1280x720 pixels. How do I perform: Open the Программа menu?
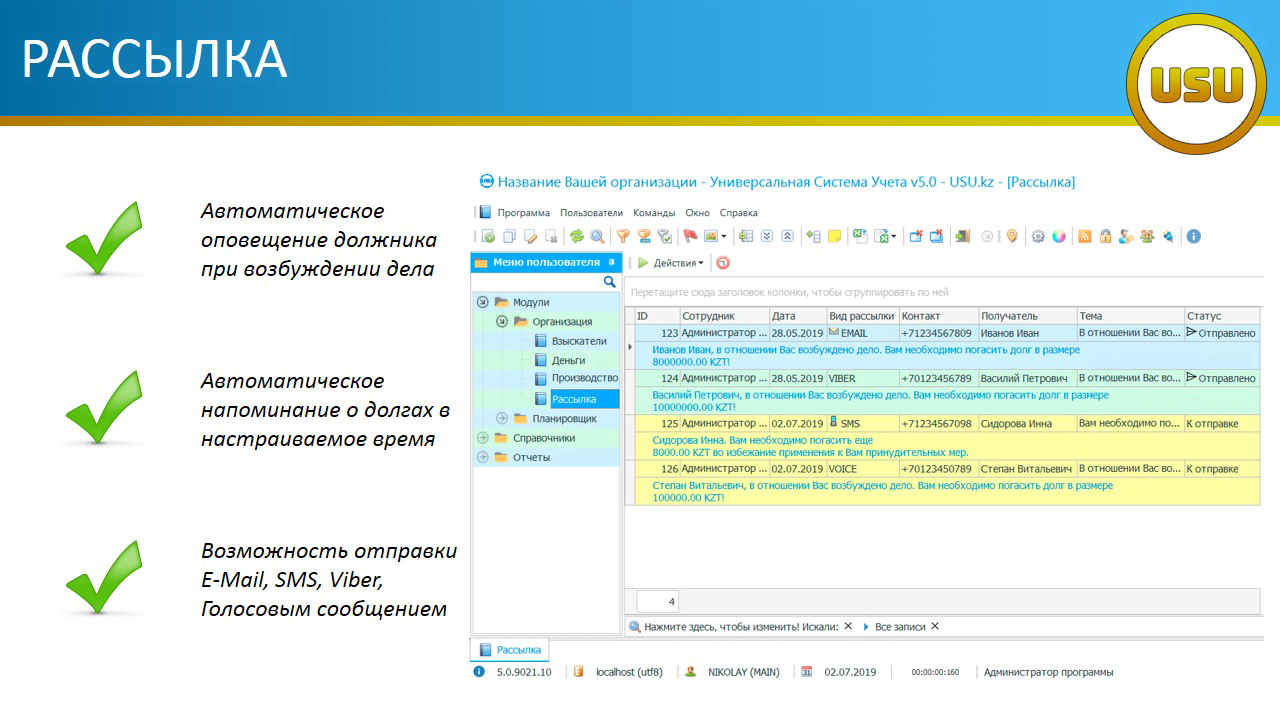[523, 213]
